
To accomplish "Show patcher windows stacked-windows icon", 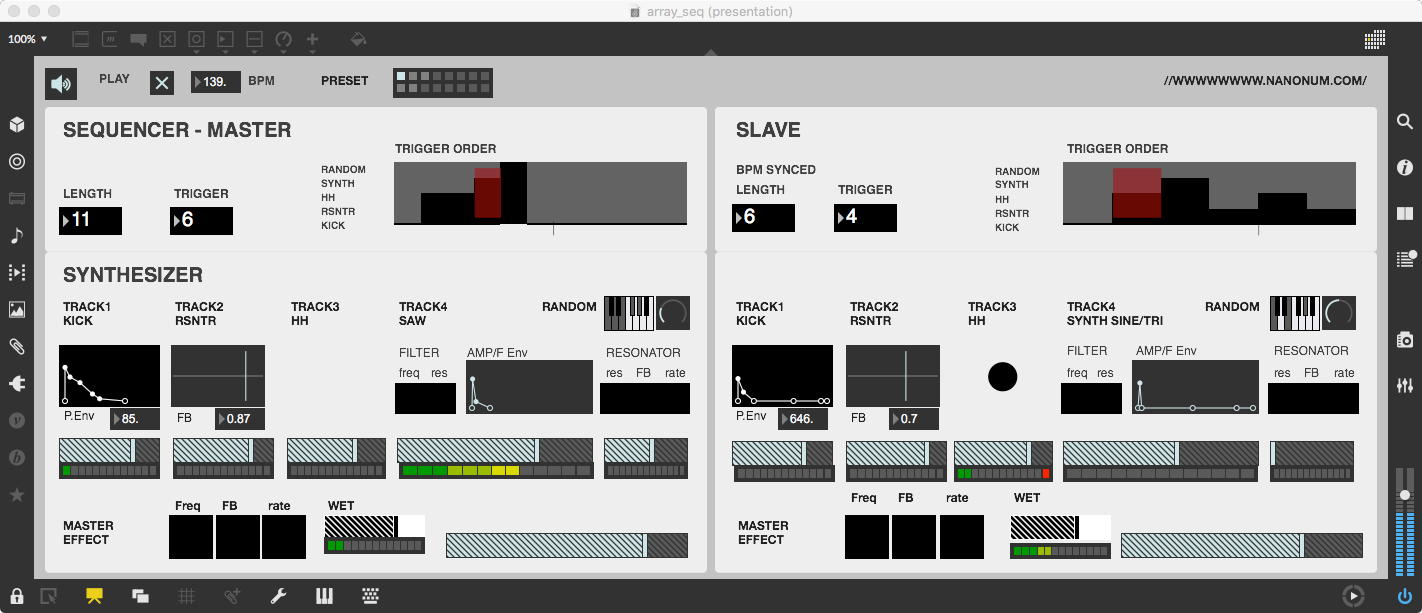I will click(140, 596).
